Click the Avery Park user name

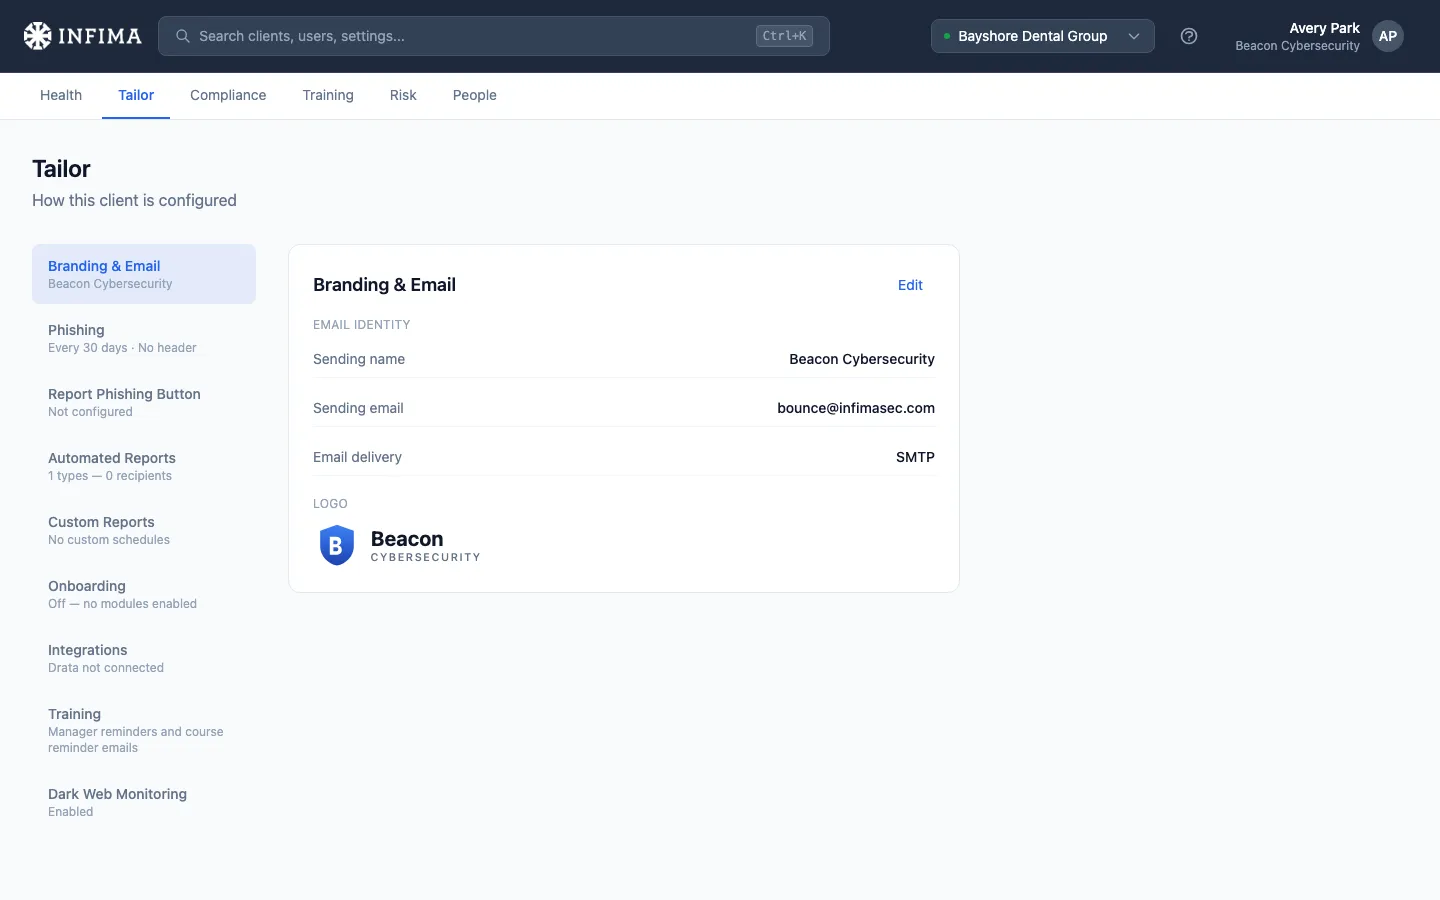pyautogui.click(x=1324, y=28)
